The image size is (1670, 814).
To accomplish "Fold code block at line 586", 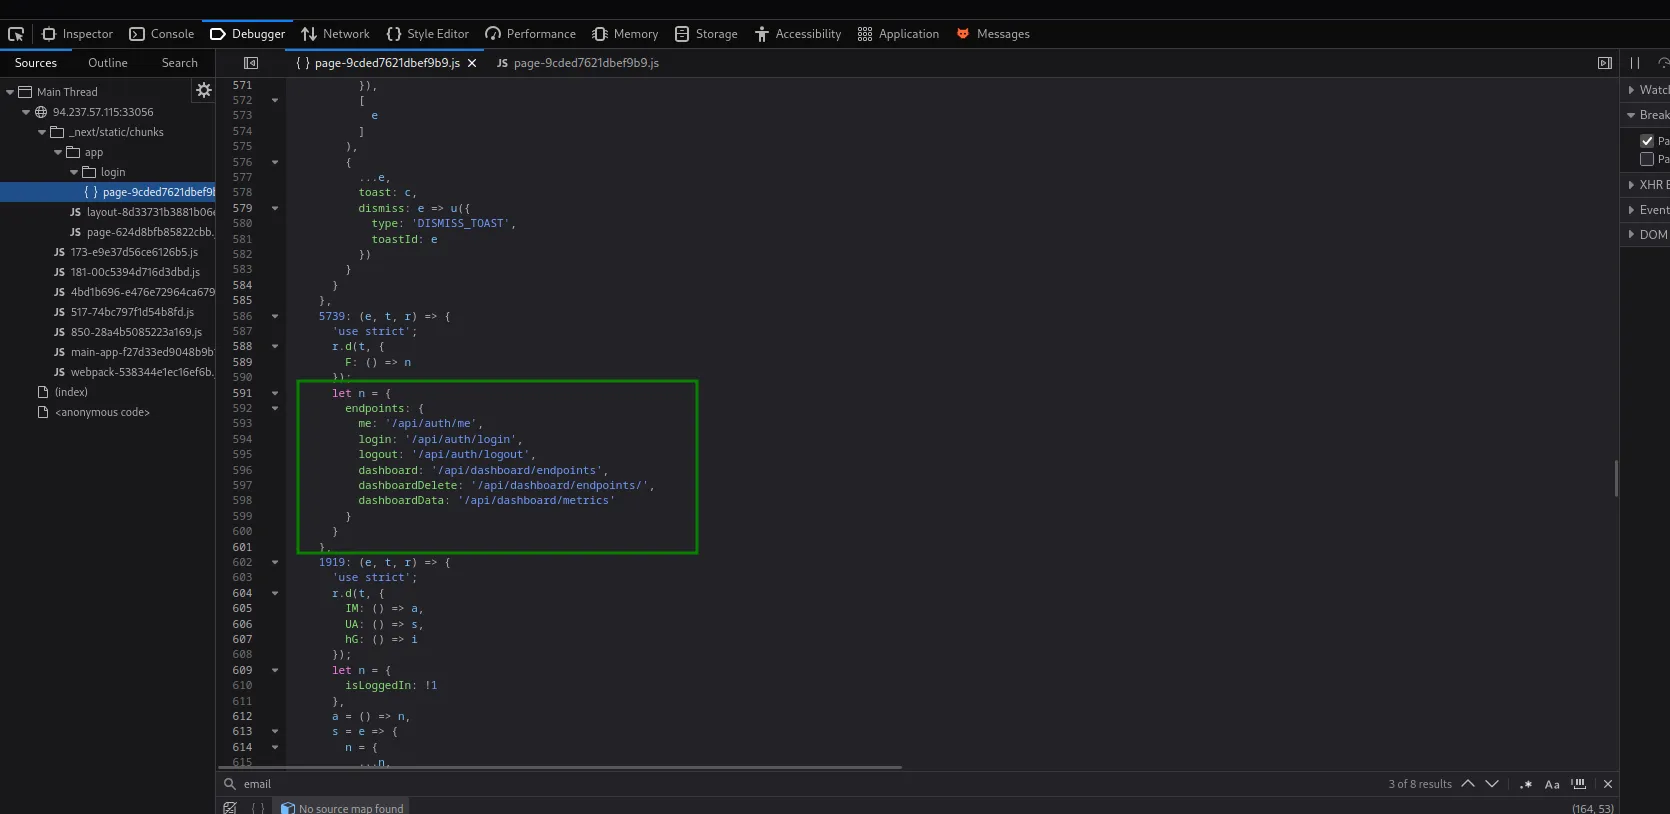I will coord(275,316).
